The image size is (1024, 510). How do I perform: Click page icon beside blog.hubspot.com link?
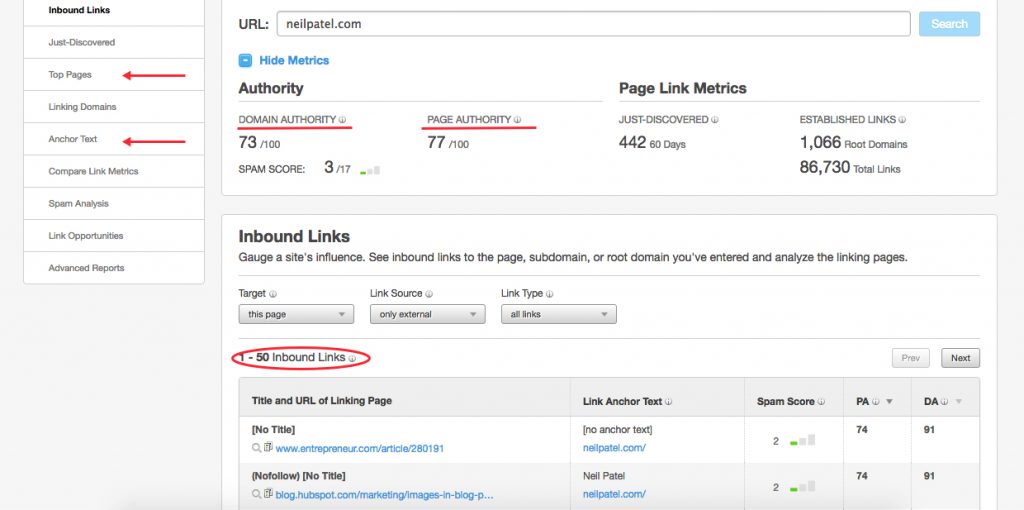tap(268, 494)
